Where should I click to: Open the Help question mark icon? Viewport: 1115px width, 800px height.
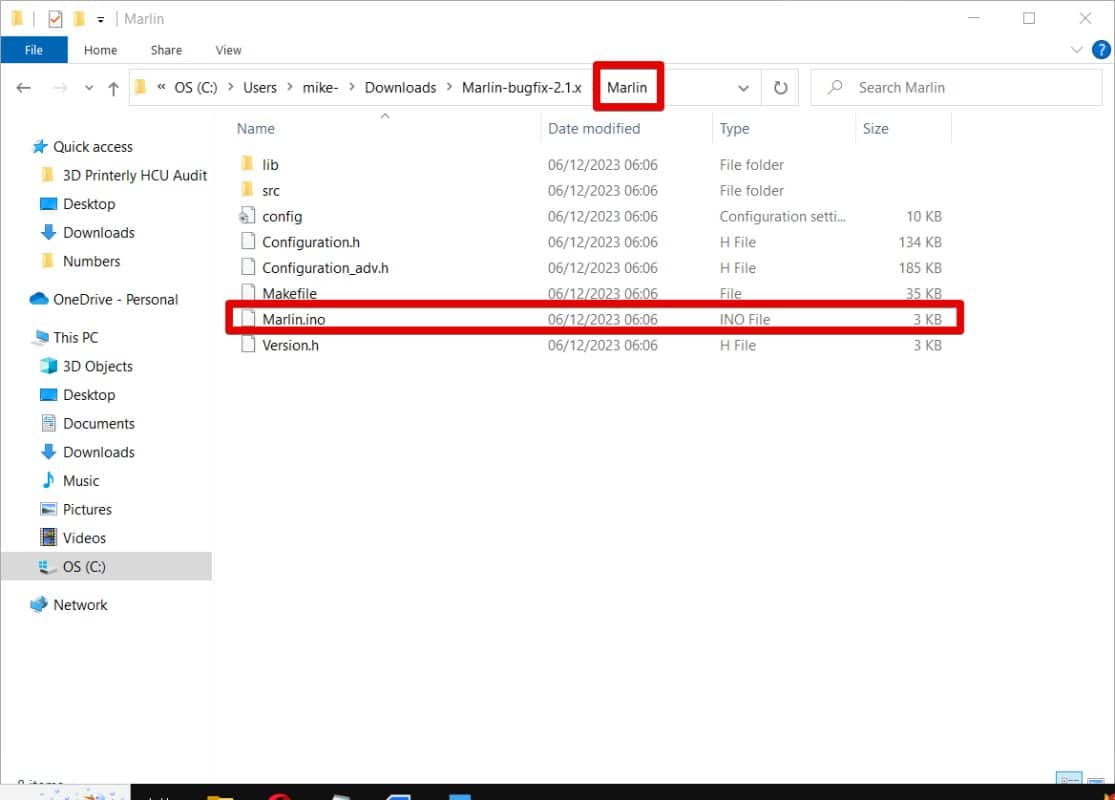pyautogui.click(x=1100, y=50)
